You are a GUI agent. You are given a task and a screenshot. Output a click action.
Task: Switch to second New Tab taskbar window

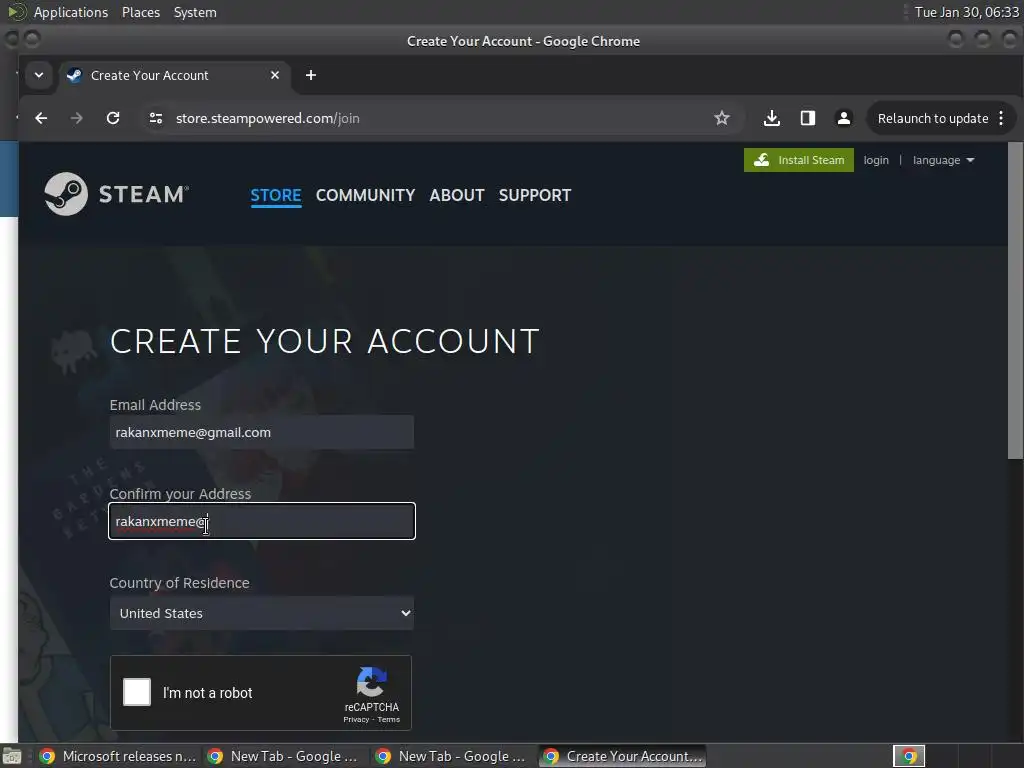point(452,756)
